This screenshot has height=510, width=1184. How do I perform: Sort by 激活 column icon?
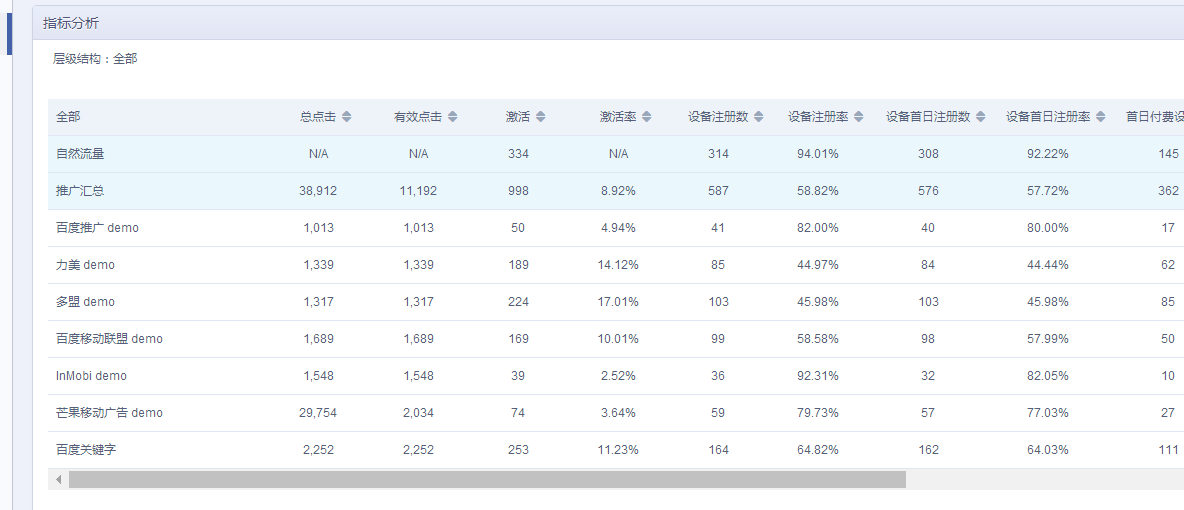[540, 117]
